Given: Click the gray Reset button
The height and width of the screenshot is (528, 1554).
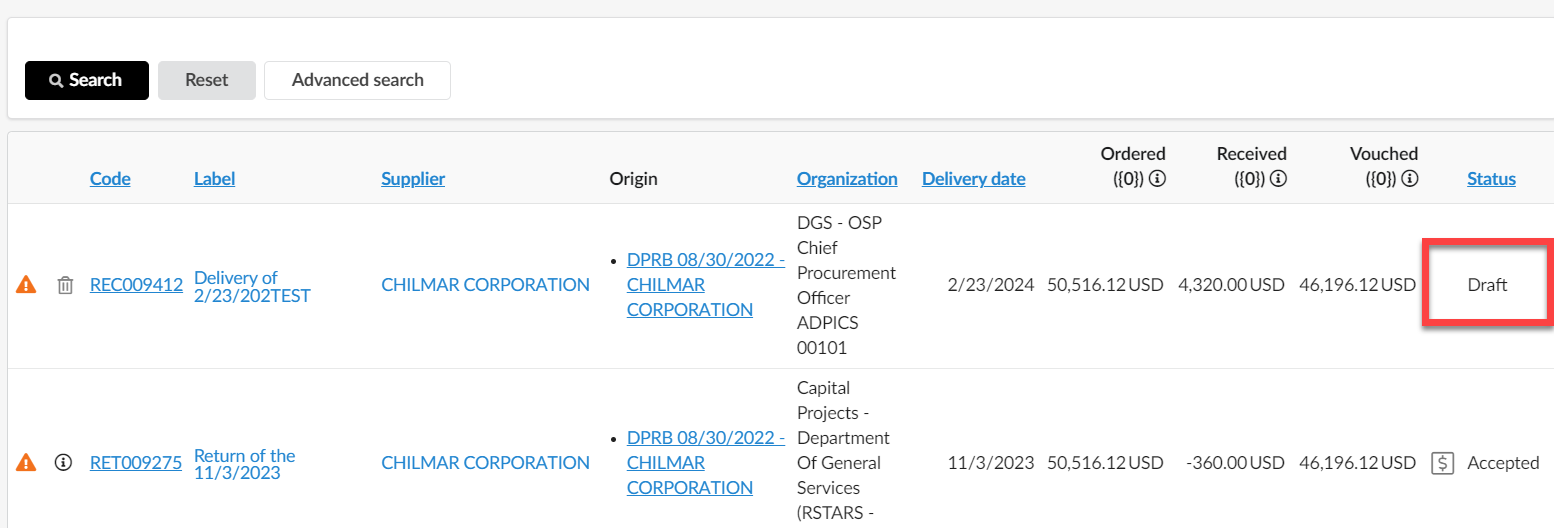Looking at the screenshot, I should (x=207, y=80).
